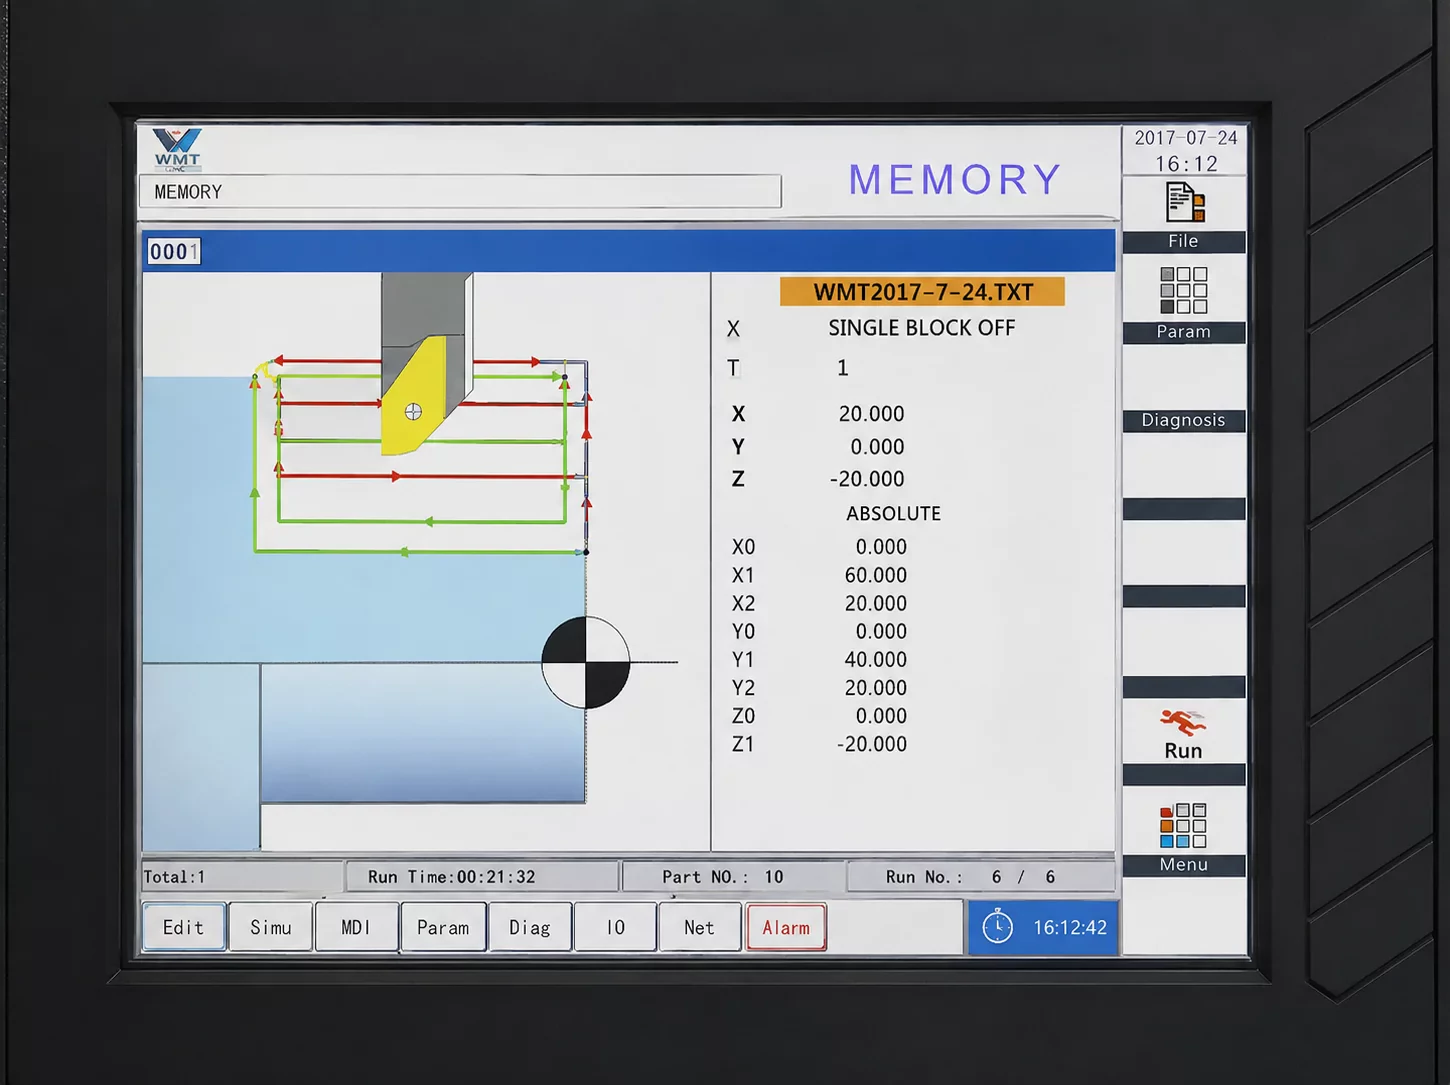
Task: Click the 0001 program number box
Action: click(174, 251)
